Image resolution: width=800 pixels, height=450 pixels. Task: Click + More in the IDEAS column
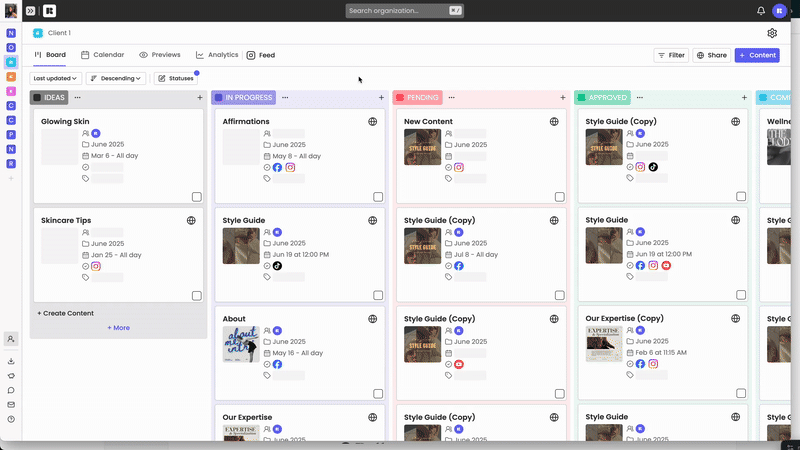pos(118,328)
